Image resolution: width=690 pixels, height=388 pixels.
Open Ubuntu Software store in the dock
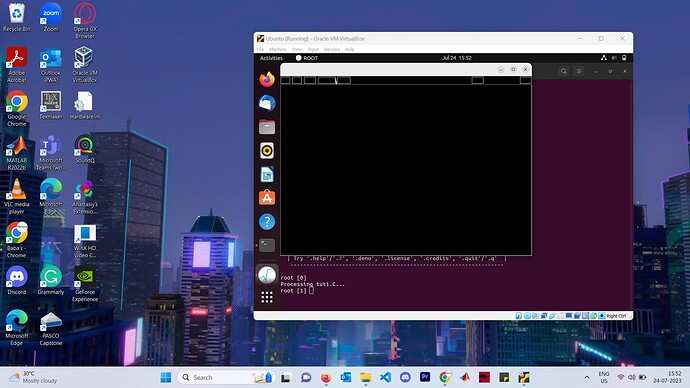tap(267, 198)
